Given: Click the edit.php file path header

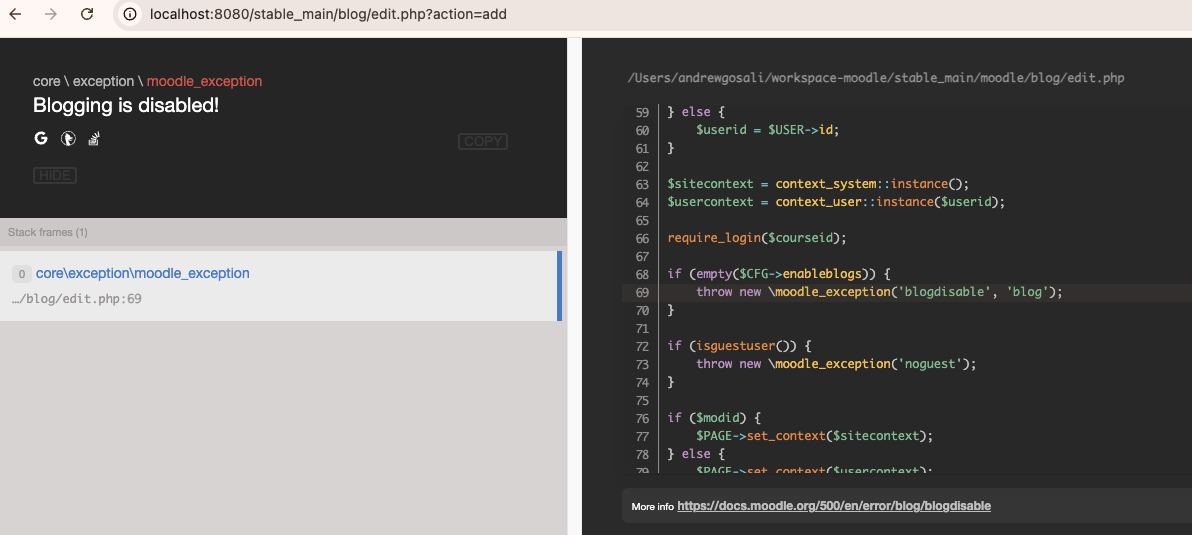Looking at the screenshot, I should tap(876, 78).
